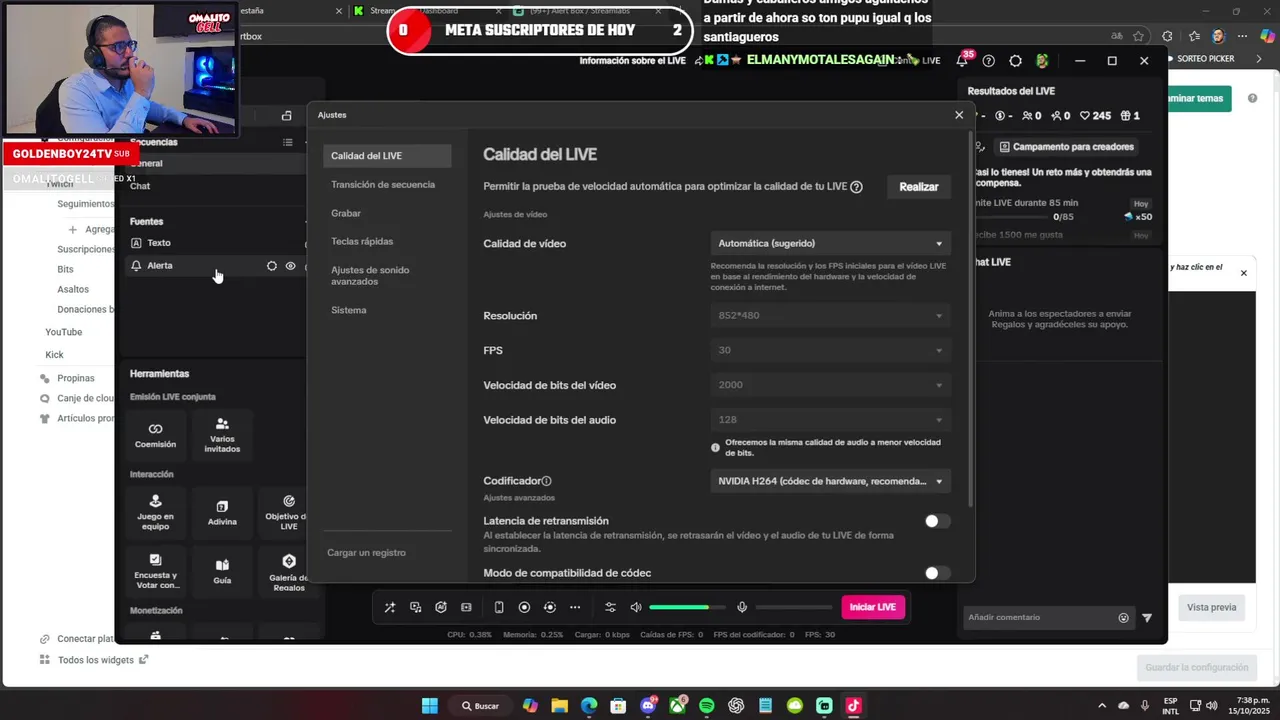This screenshot has width=1280, height=720.
Task: Open the Varios invitados tool
Action: tap(222, 434)
